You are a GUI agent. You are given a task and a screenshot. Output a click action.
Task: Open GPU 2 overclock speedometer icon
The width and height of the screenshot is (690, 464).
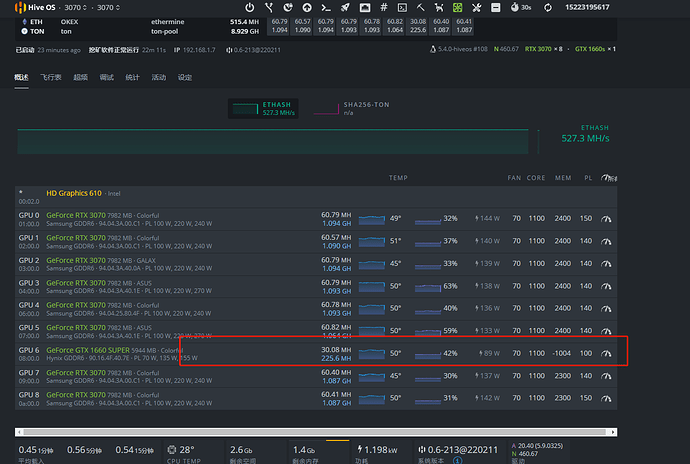point(606,264)
